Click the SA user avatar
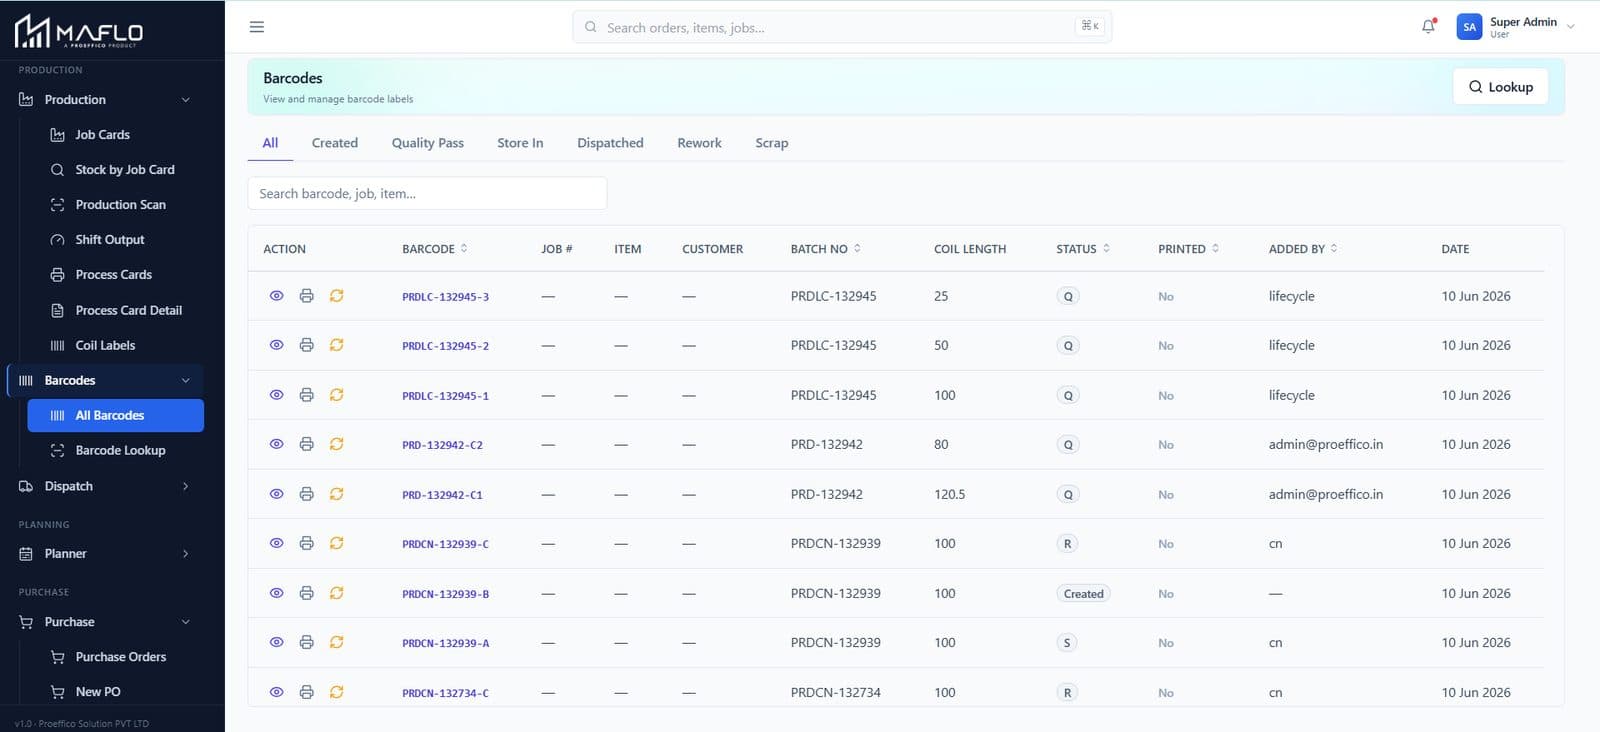 [1469, 27]
